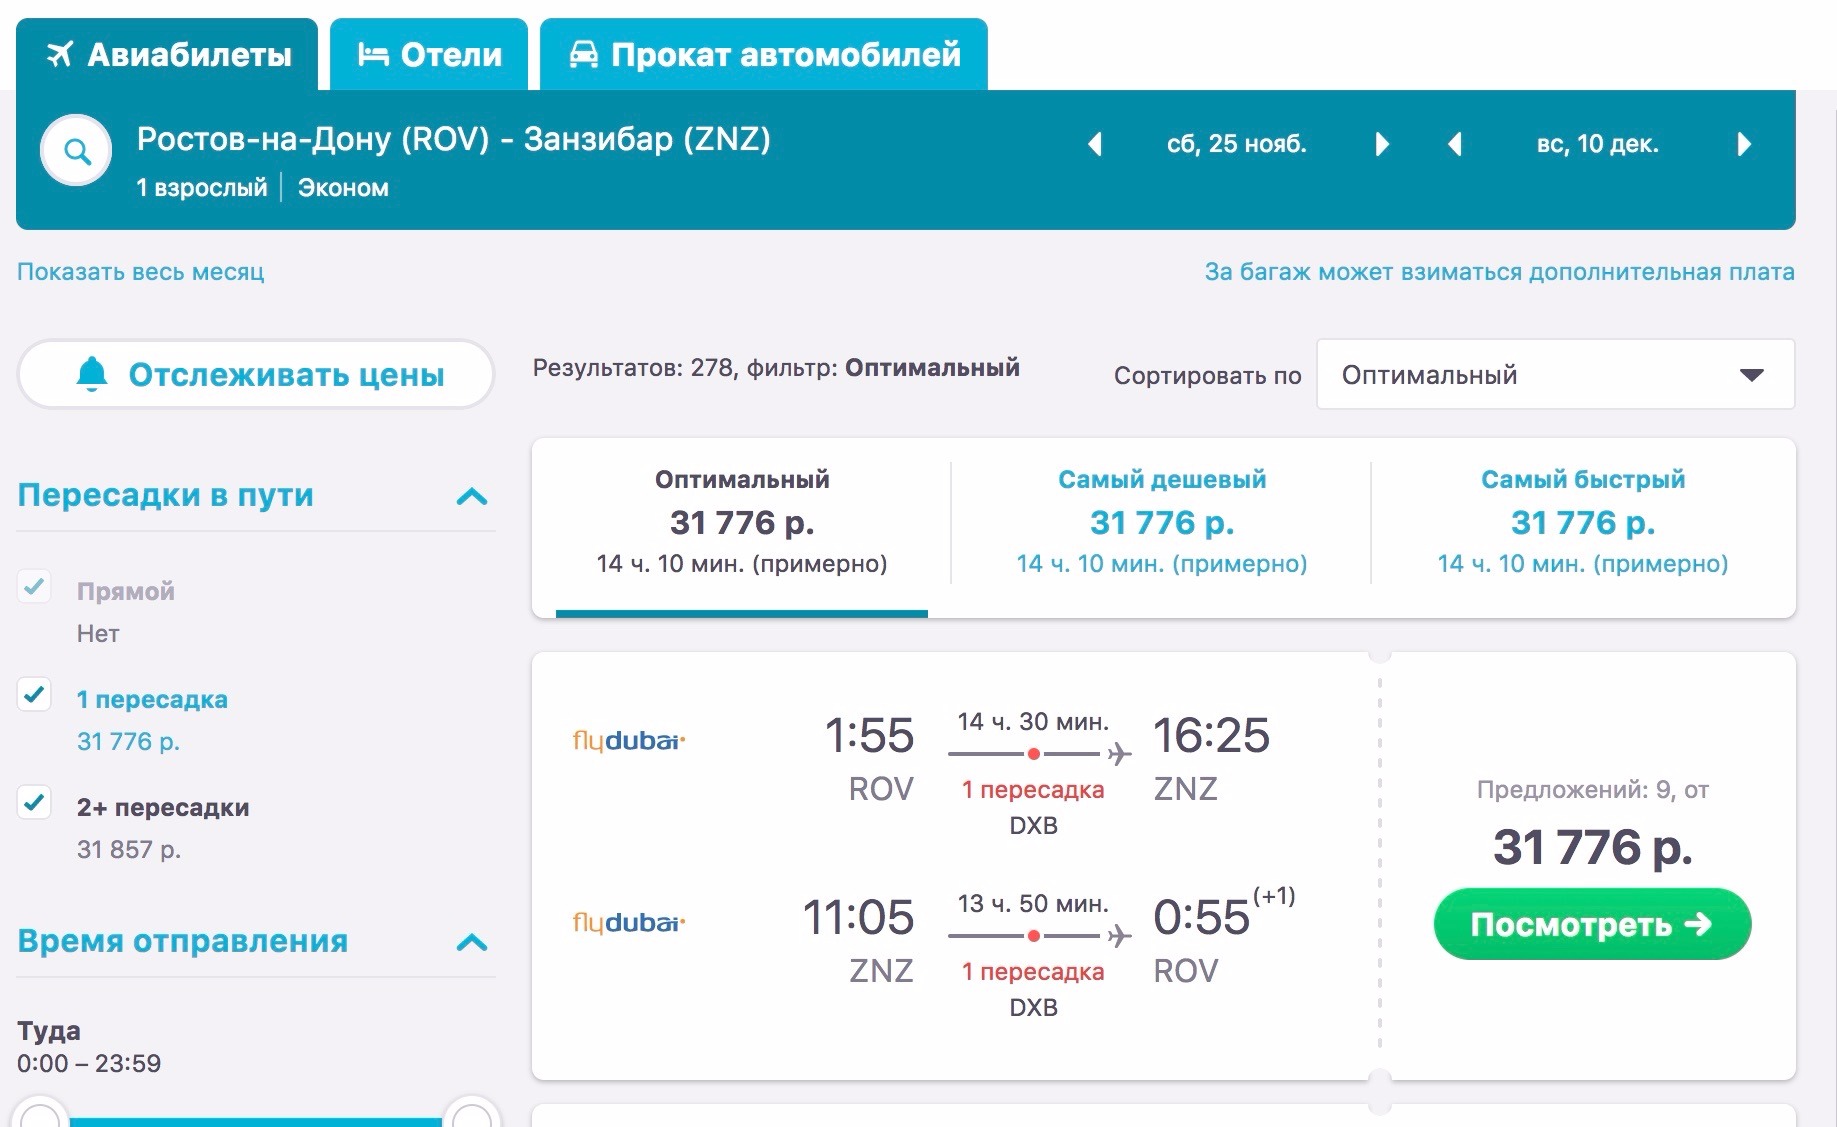Open the baggage extra fee notice link
Viewport: 1837px width, 1127px height.
pos(1499,272)
